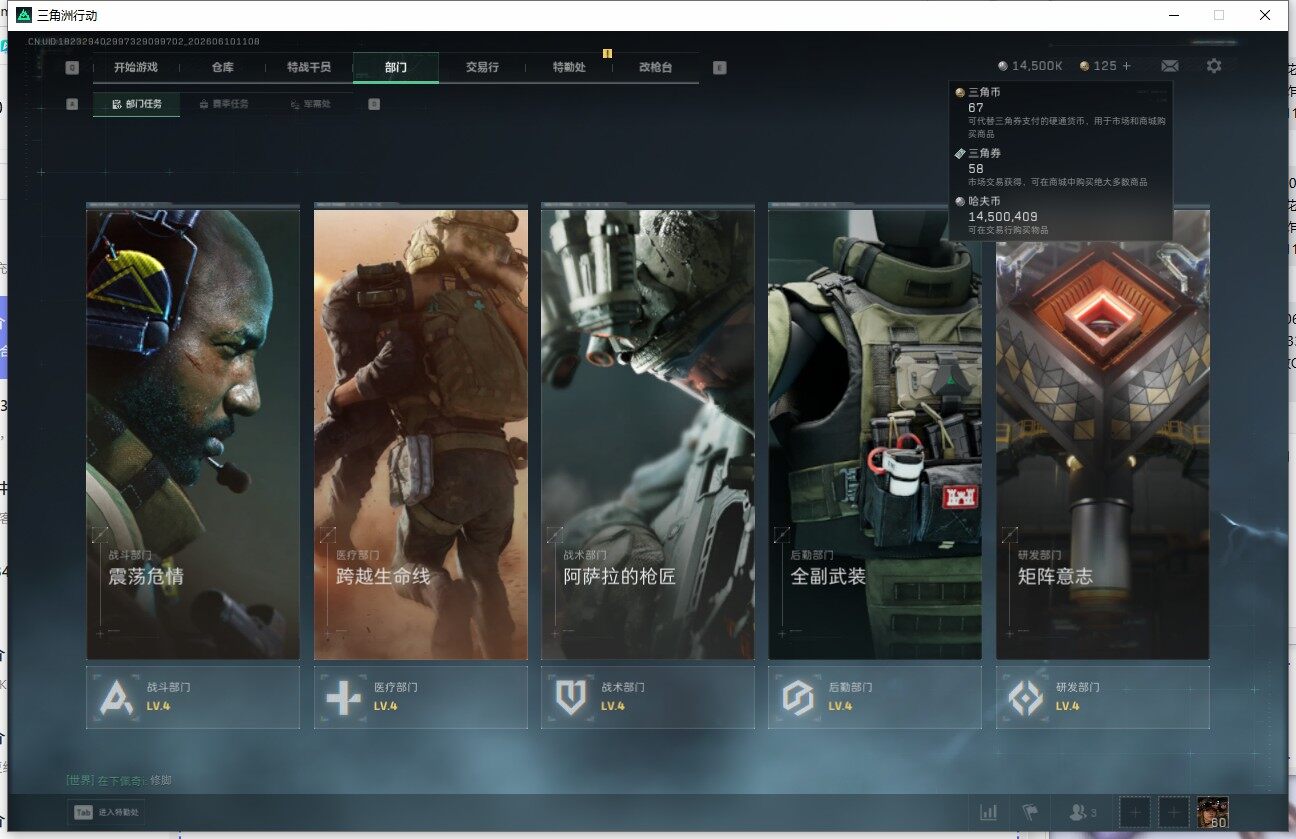Click the 医疗部门 cross emblem icon
Screen dimensions: 1296x839
pyautogui.click(x=343, y=697)
